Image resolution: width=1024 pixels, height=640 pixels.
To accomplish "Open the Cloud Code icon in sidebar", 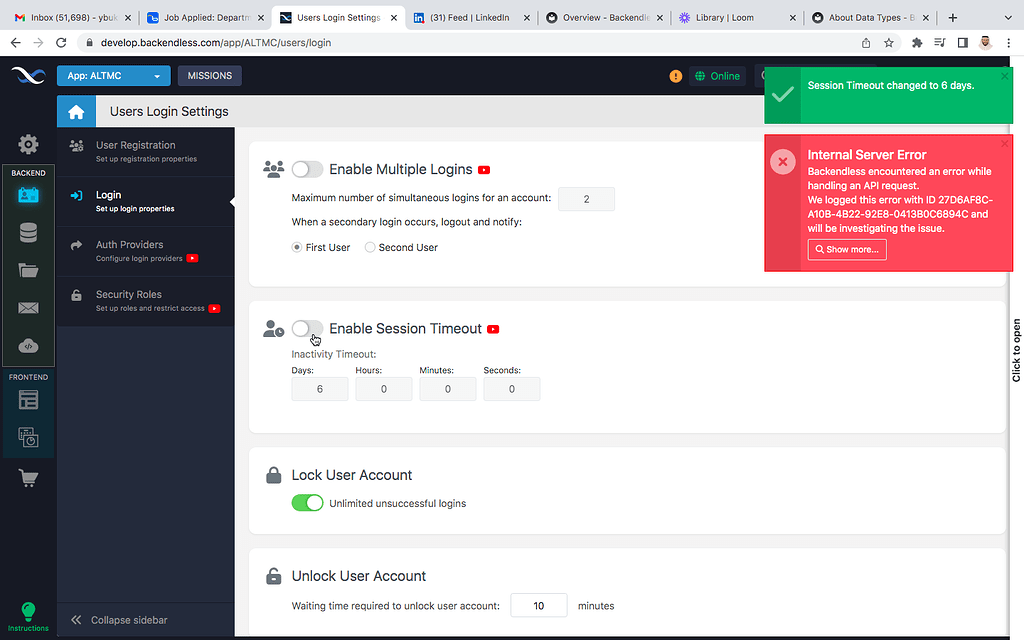I will (x=28, y=346).
